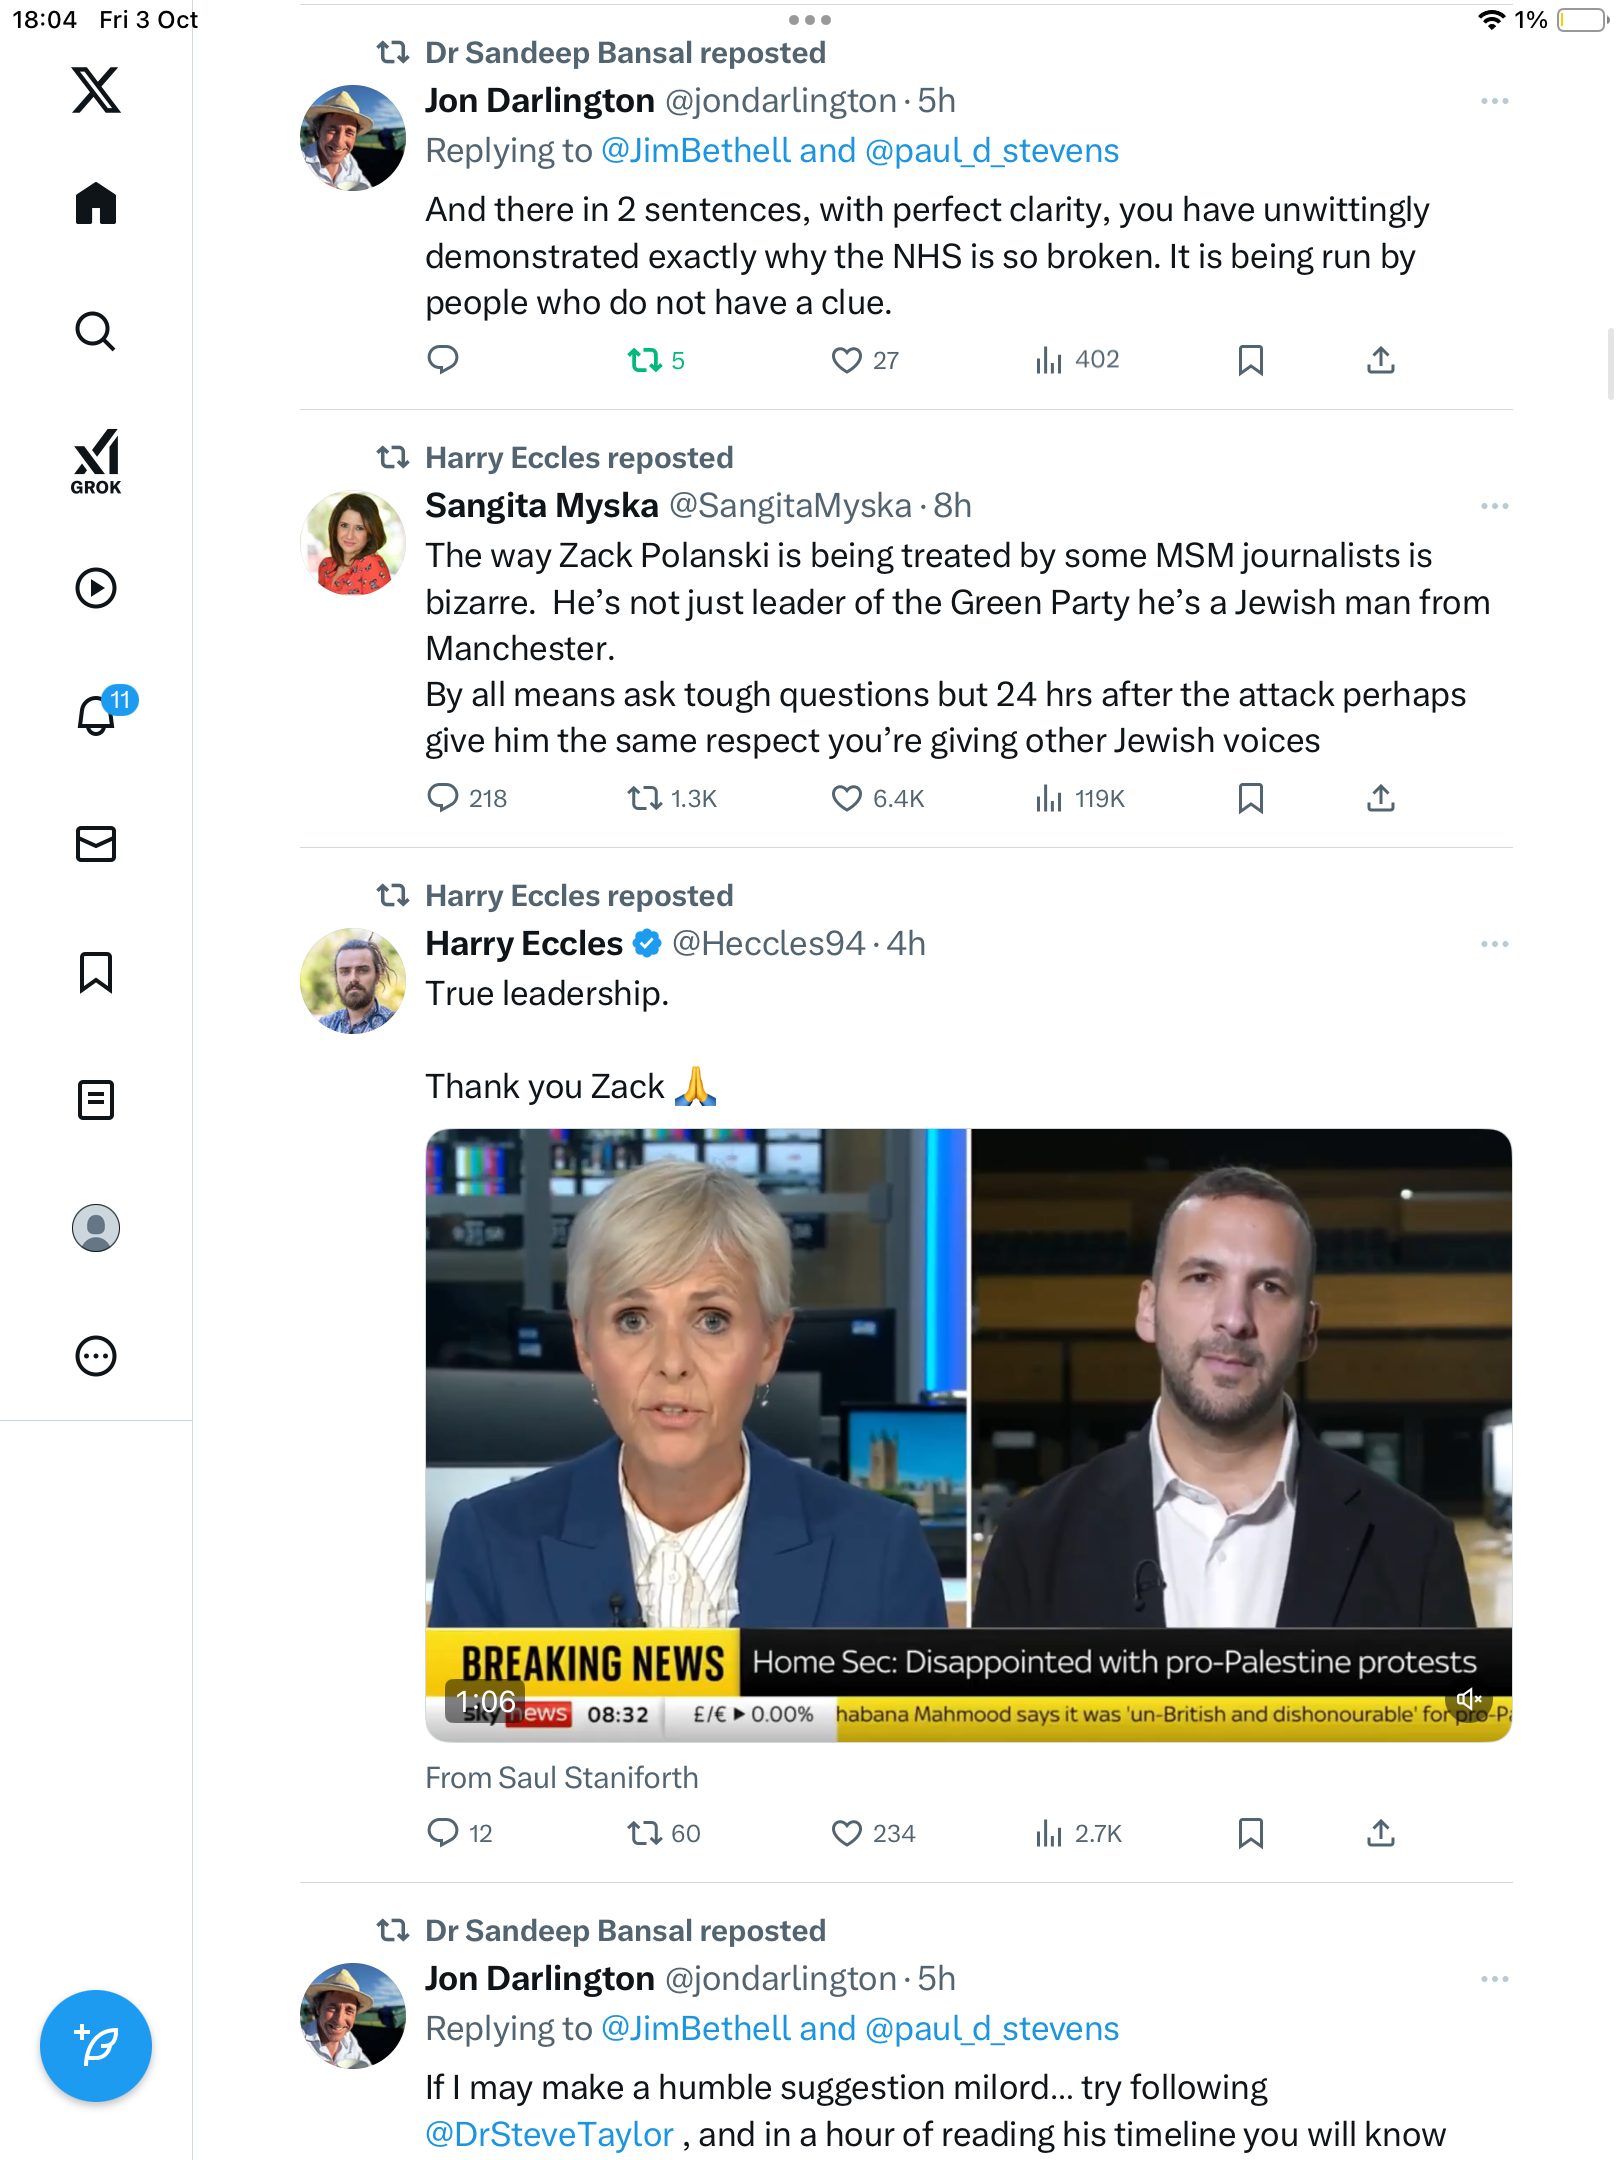
Task: Click the compose new post button
Action: point(96,2046)
